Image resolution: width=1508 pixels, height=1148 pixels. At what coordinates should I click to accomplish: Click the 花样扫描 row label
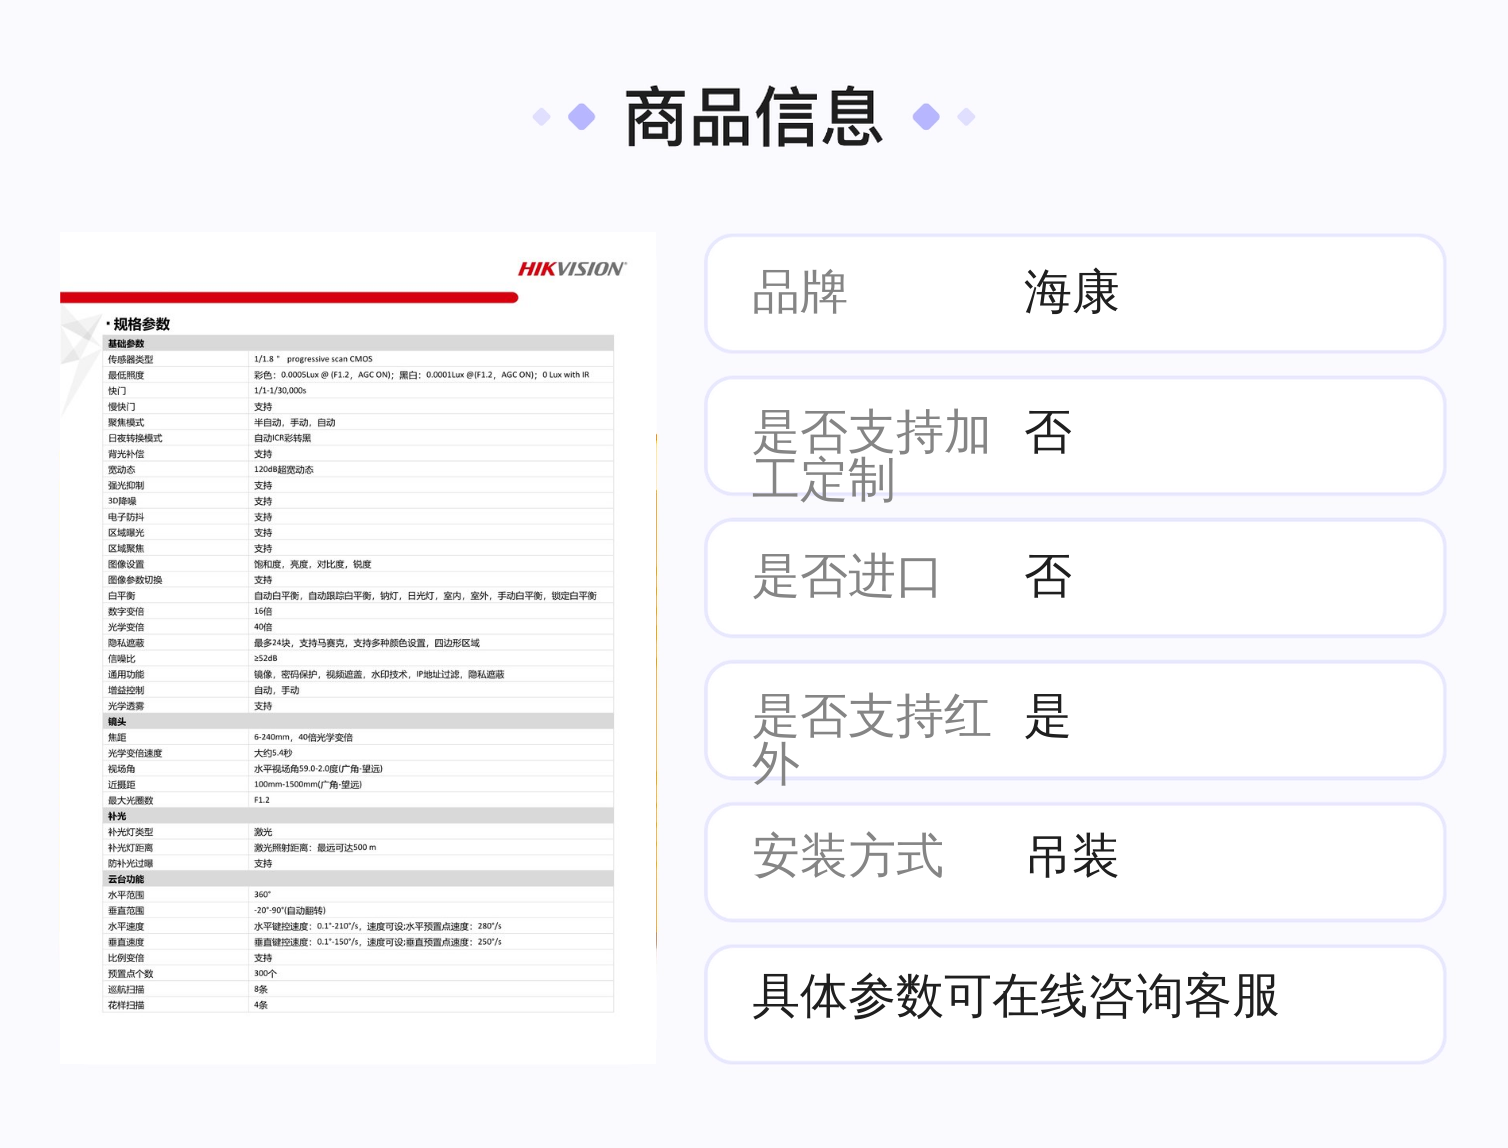pyautogui.click(x=126, y=1005)
